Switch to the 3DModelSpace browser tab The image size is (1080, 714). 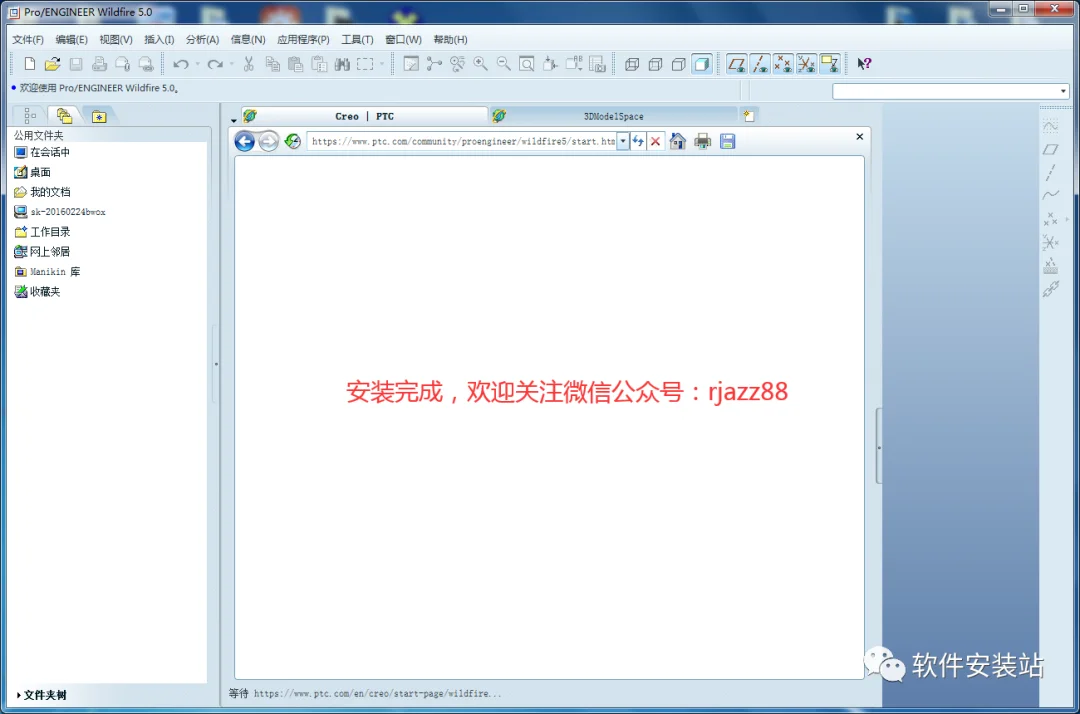[613, 116]
